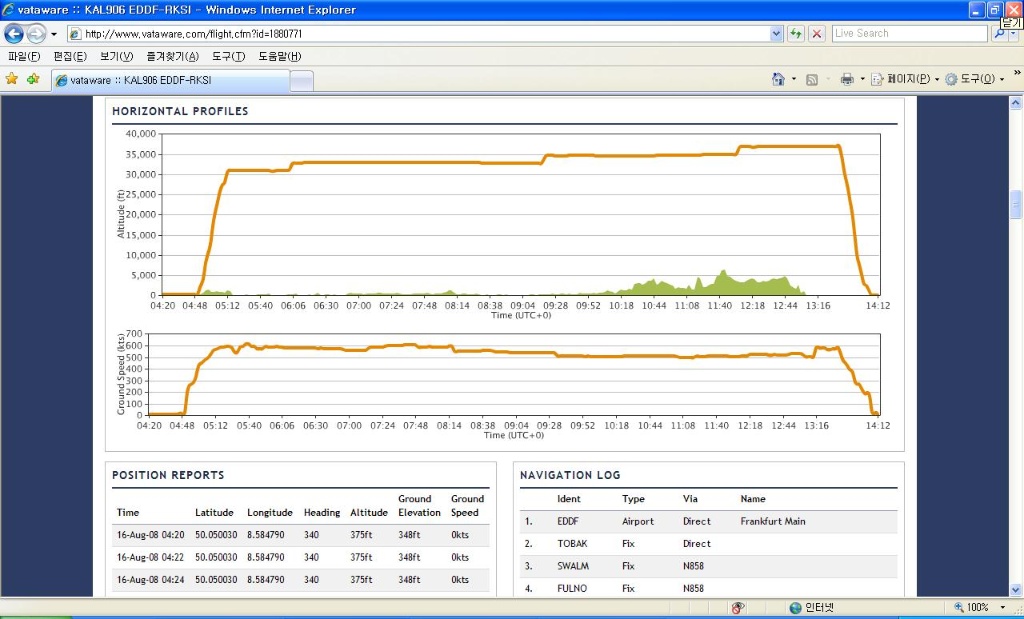The image size is (1024, 619).
Task: Open the 100% zoom level dropdown
Action: point(1003,607)
